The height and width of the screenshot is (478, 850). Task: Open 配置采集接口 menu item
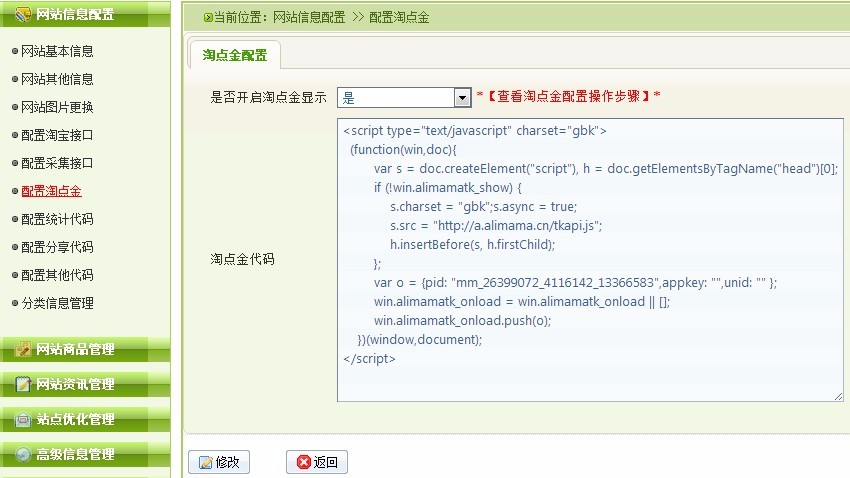(57, 163)
